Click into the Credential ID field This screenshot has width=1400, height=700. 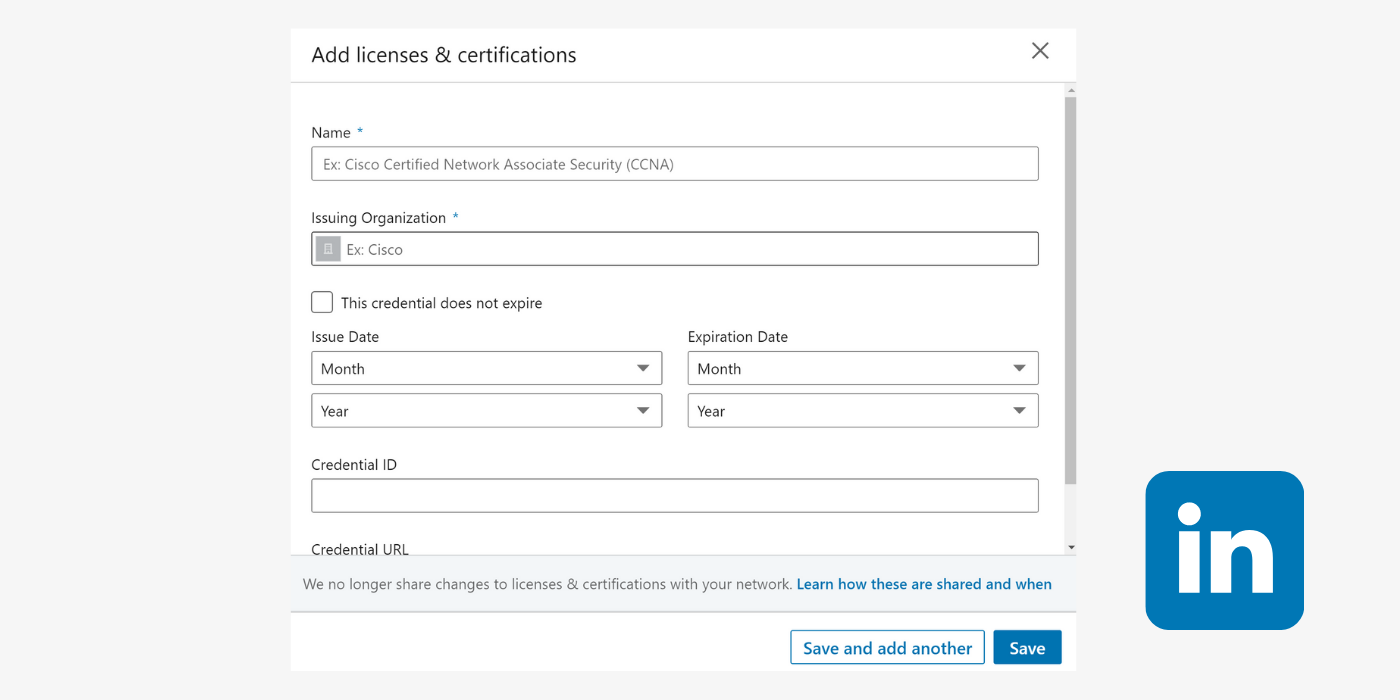coord(674,496)
